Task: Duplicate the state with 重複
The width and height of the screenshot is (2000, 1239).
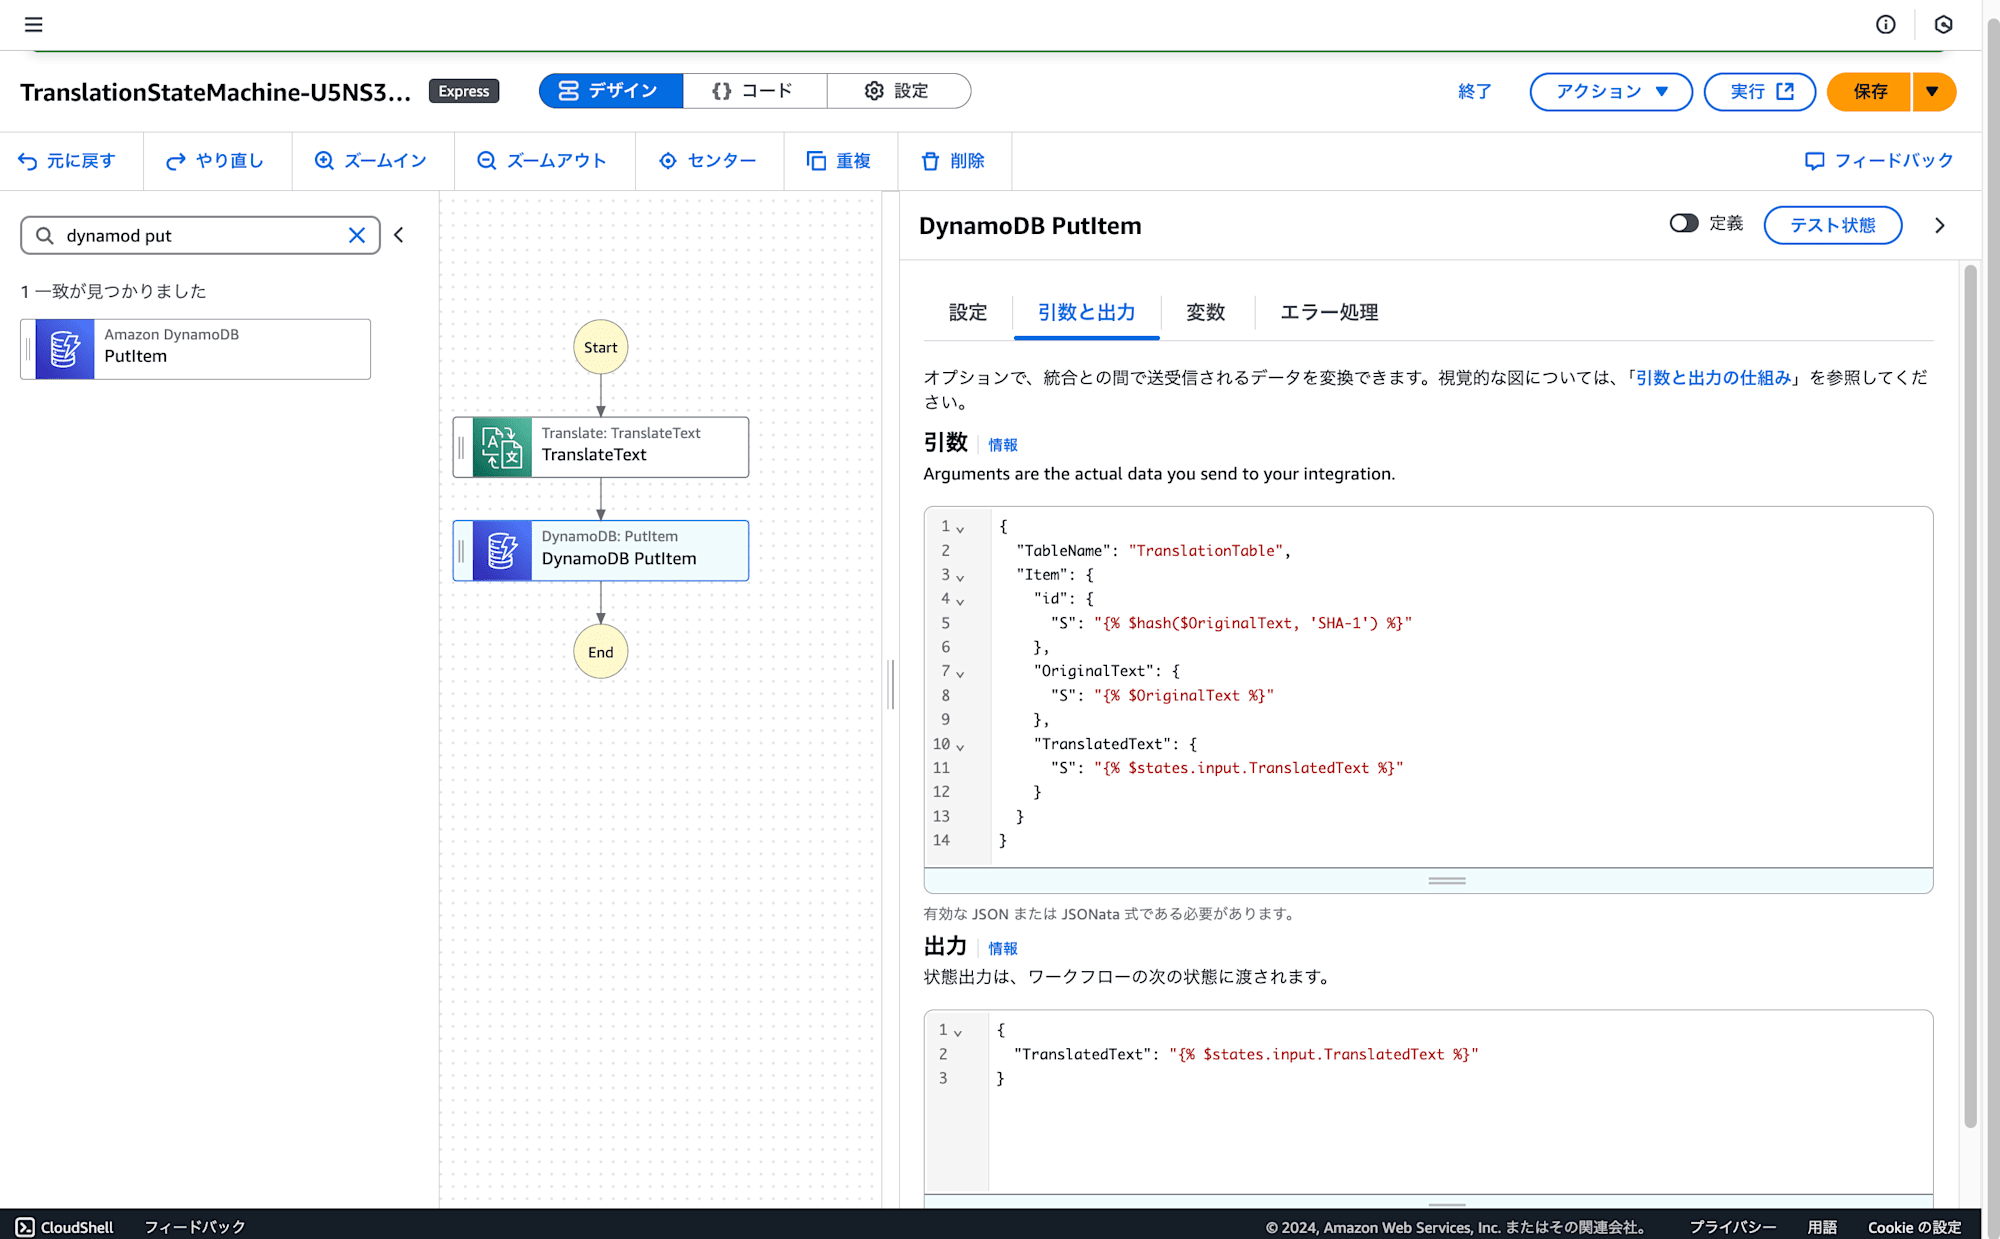Action: tap(839, 161)
